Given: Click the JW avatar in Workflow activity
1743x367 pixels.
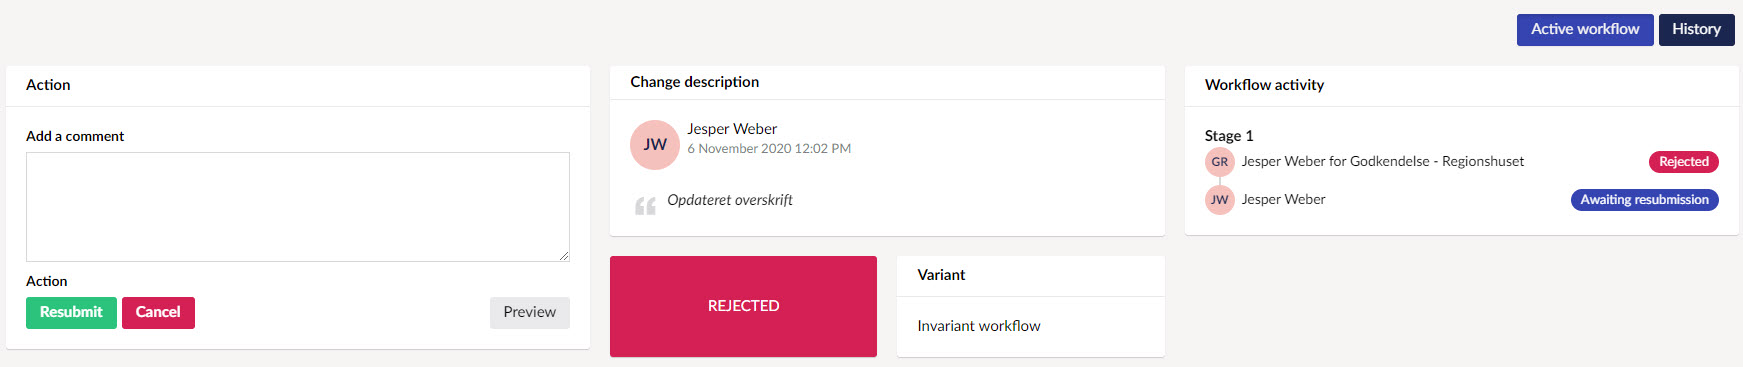Looking at the screenshot, I should 1220,200.
